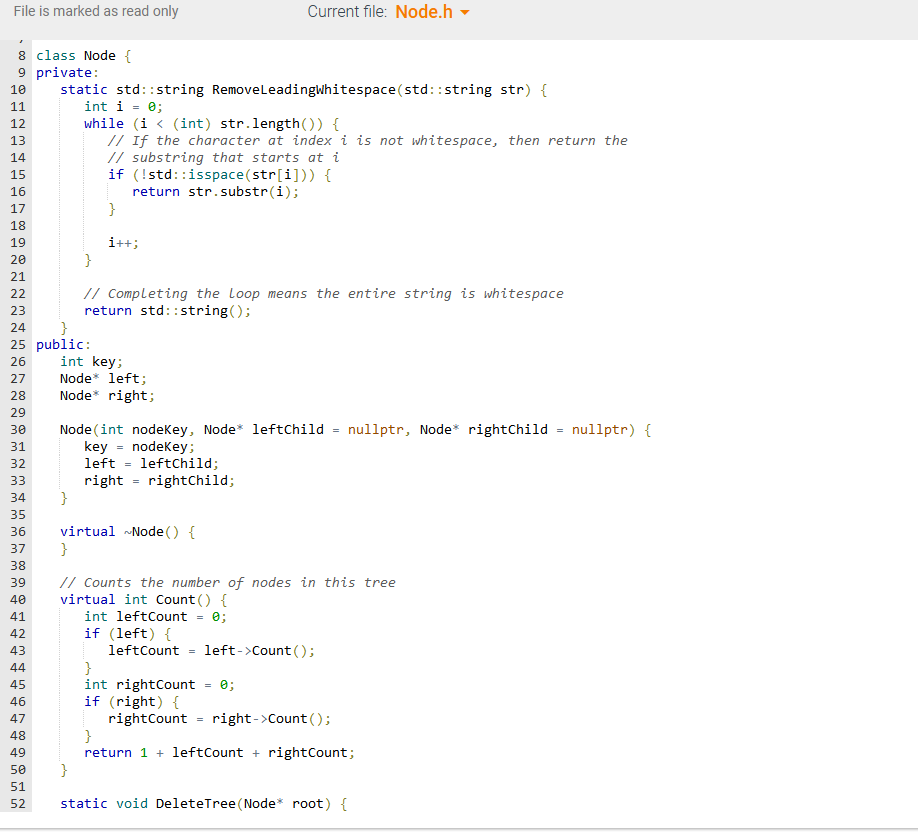Click line number 30 in the gutter
This screenshot has width=918, height=832.
(18, 429)
